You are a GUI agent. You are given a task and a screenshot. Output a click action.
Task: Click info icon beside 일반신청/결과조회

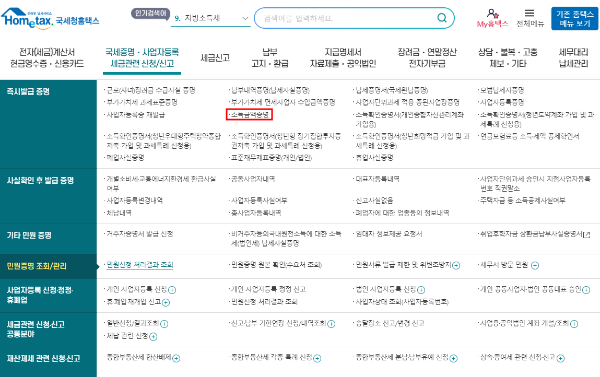(164, 324)
